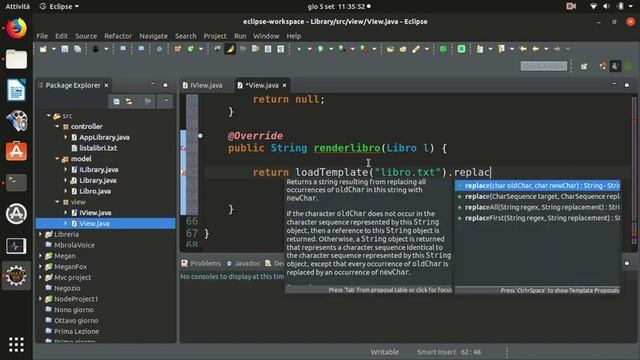Click the Debug bug icon in toolbar
This screenshot has width=640, height=360.
coord(300,49)
